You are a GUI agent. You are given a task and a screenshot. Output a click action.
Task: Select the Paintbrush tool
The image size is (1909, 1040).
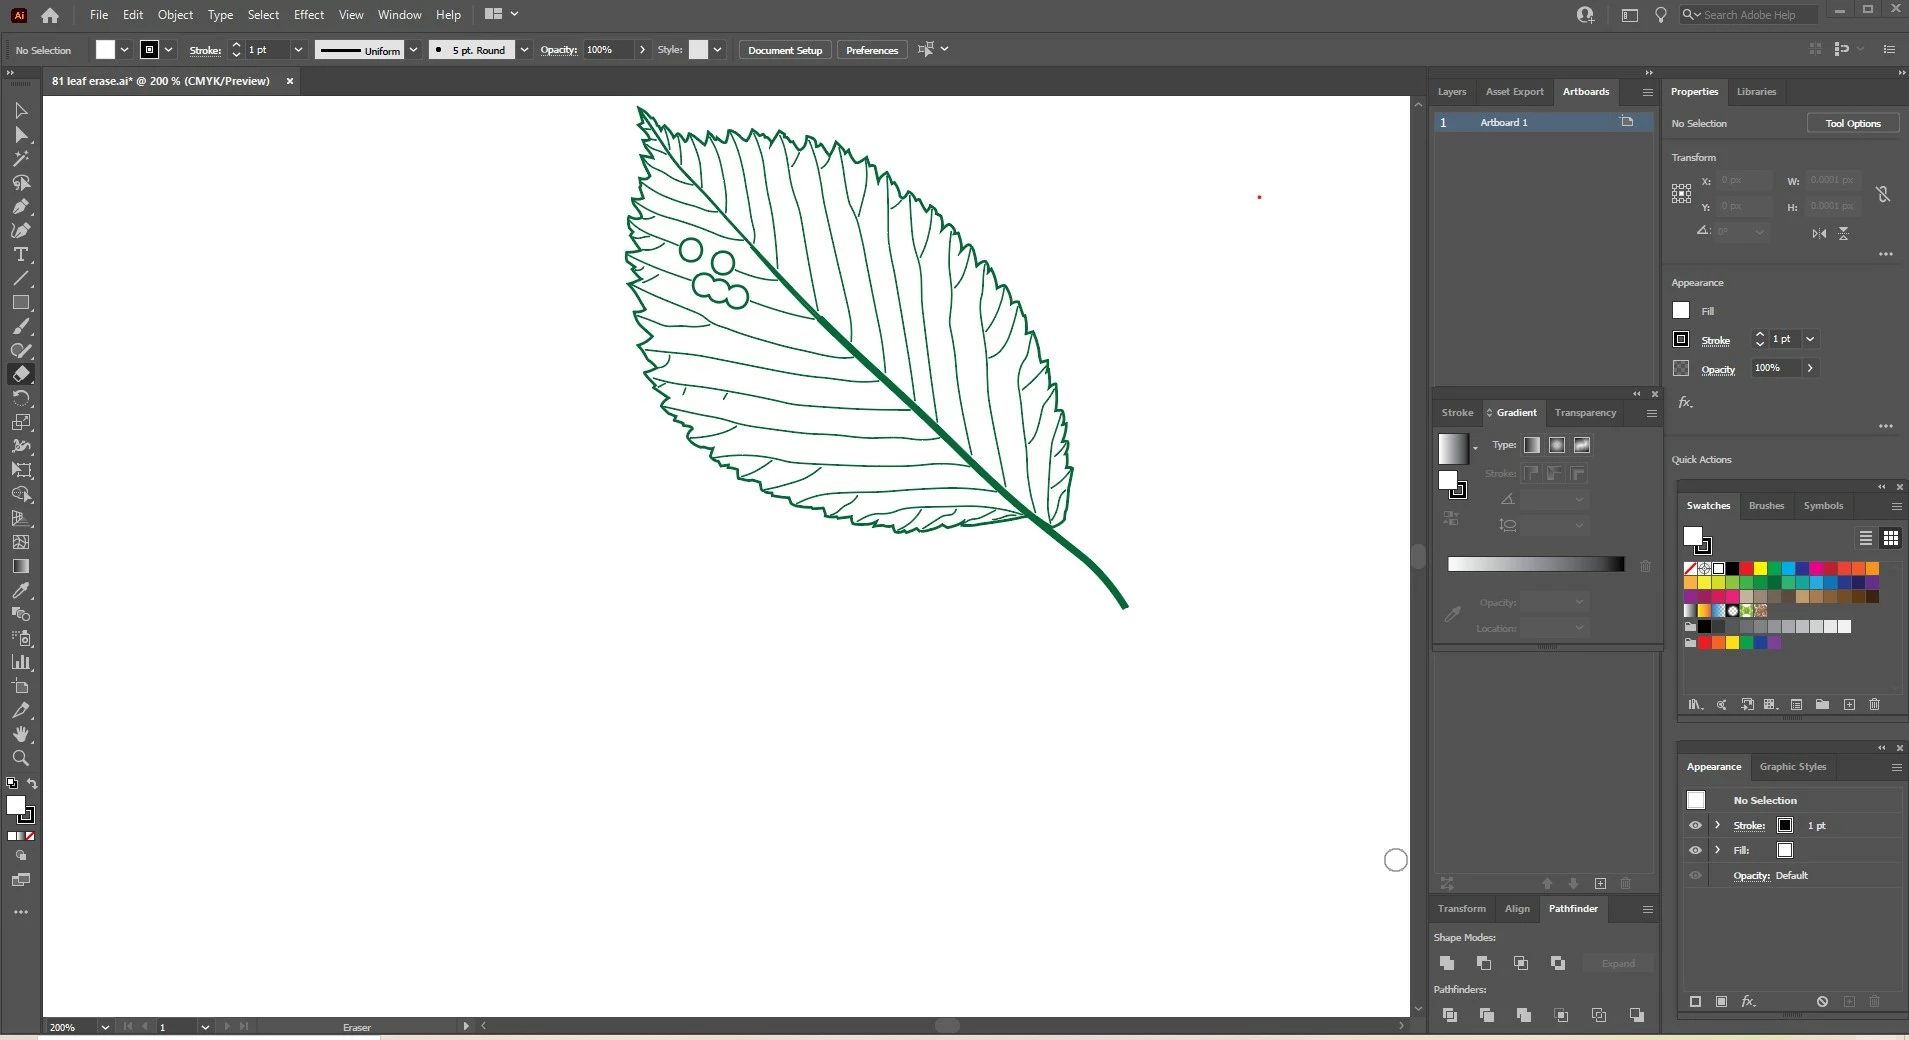click(20, 327)
